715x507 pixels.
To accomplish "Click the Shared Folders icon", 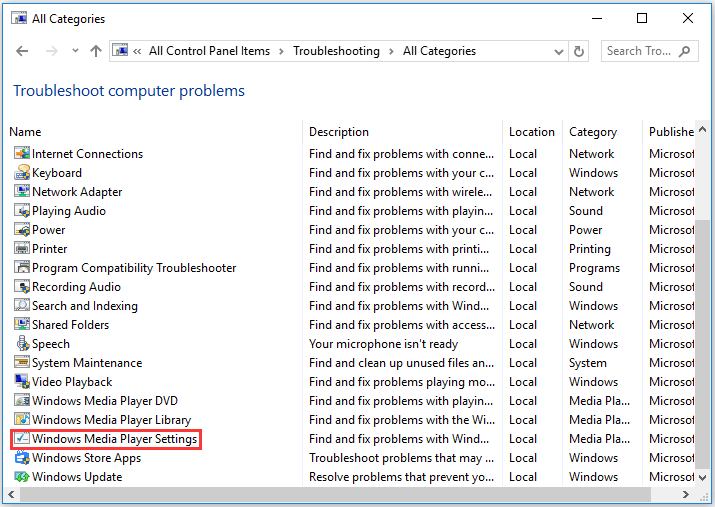I will (x=21, y=325).
